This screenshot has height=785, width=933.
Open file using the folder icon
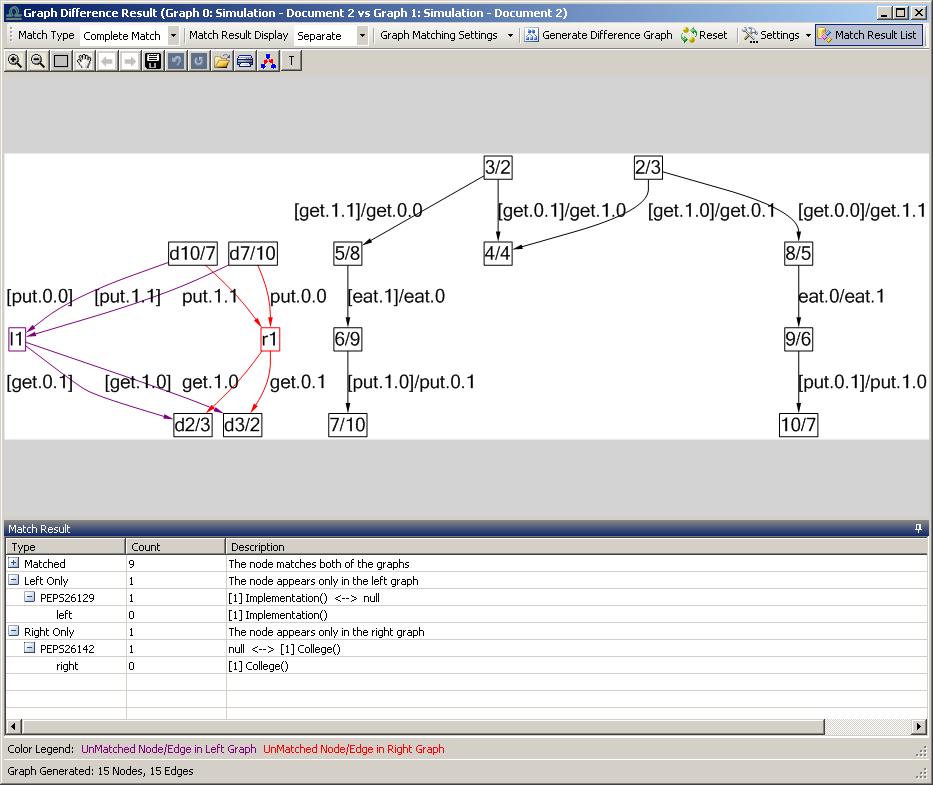[x=222, y=61]
